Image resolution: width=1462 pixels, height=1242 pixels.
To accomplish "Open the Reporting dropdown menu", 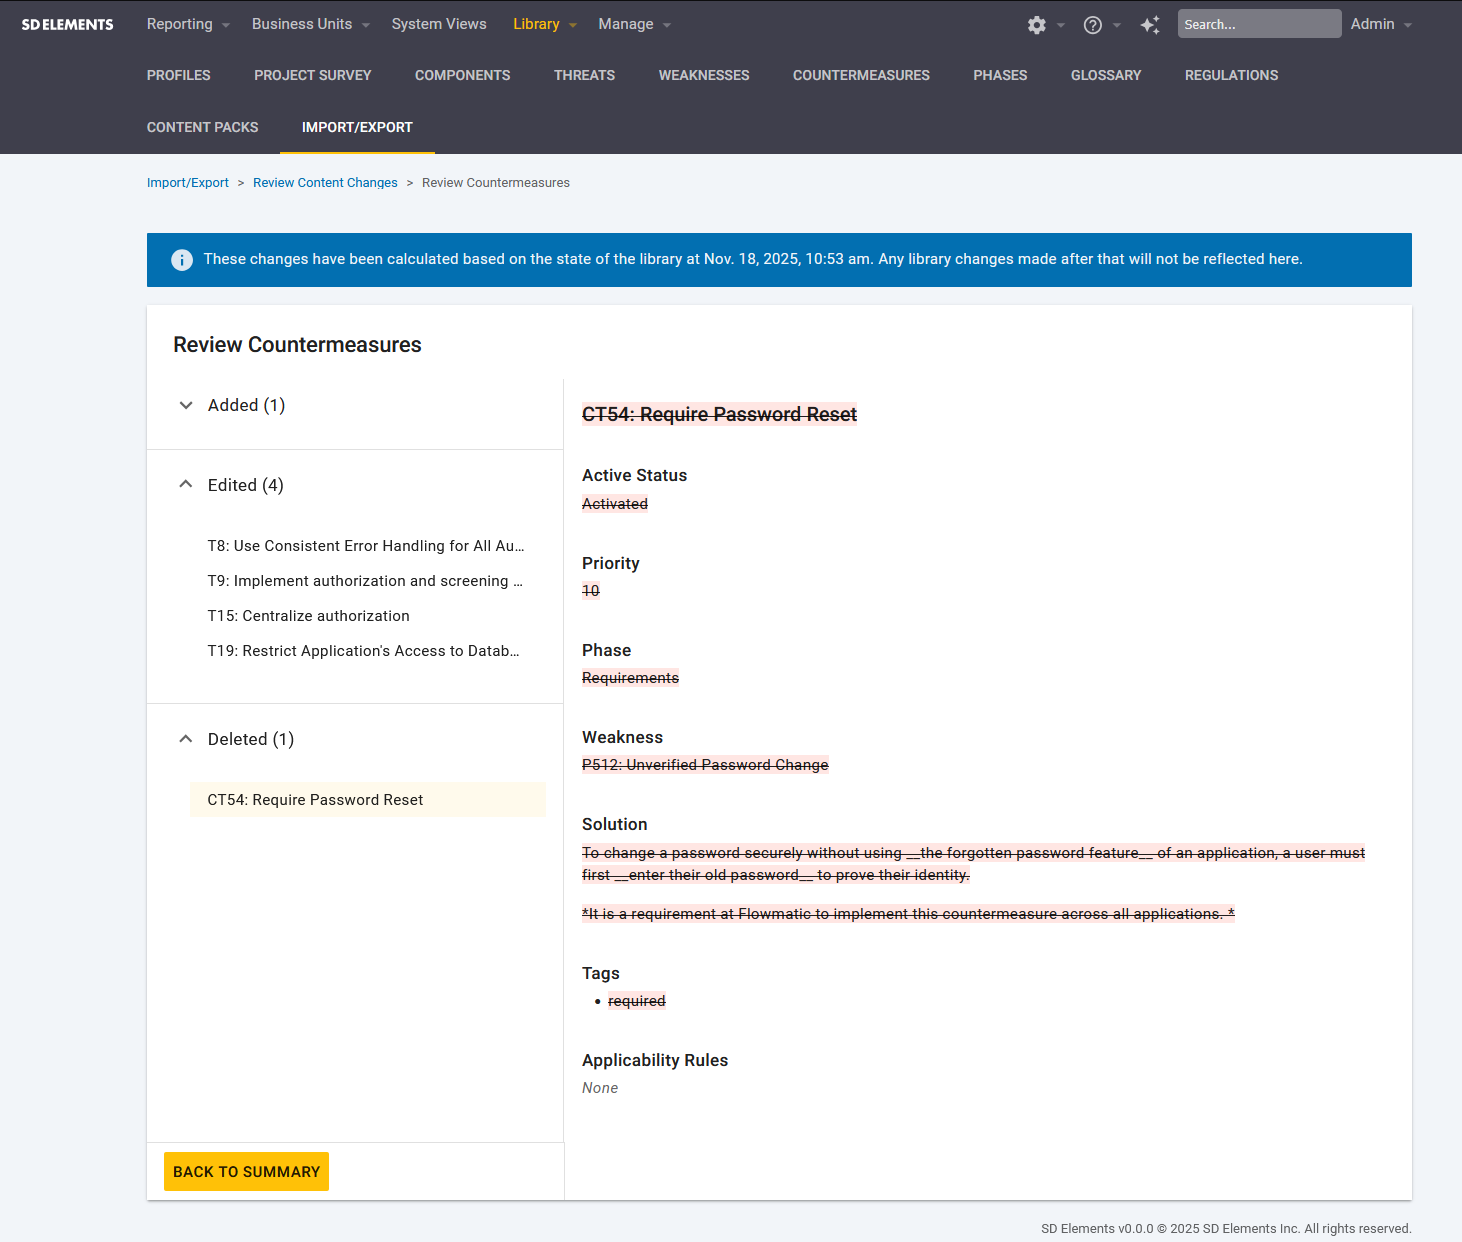I will (187, 24).
